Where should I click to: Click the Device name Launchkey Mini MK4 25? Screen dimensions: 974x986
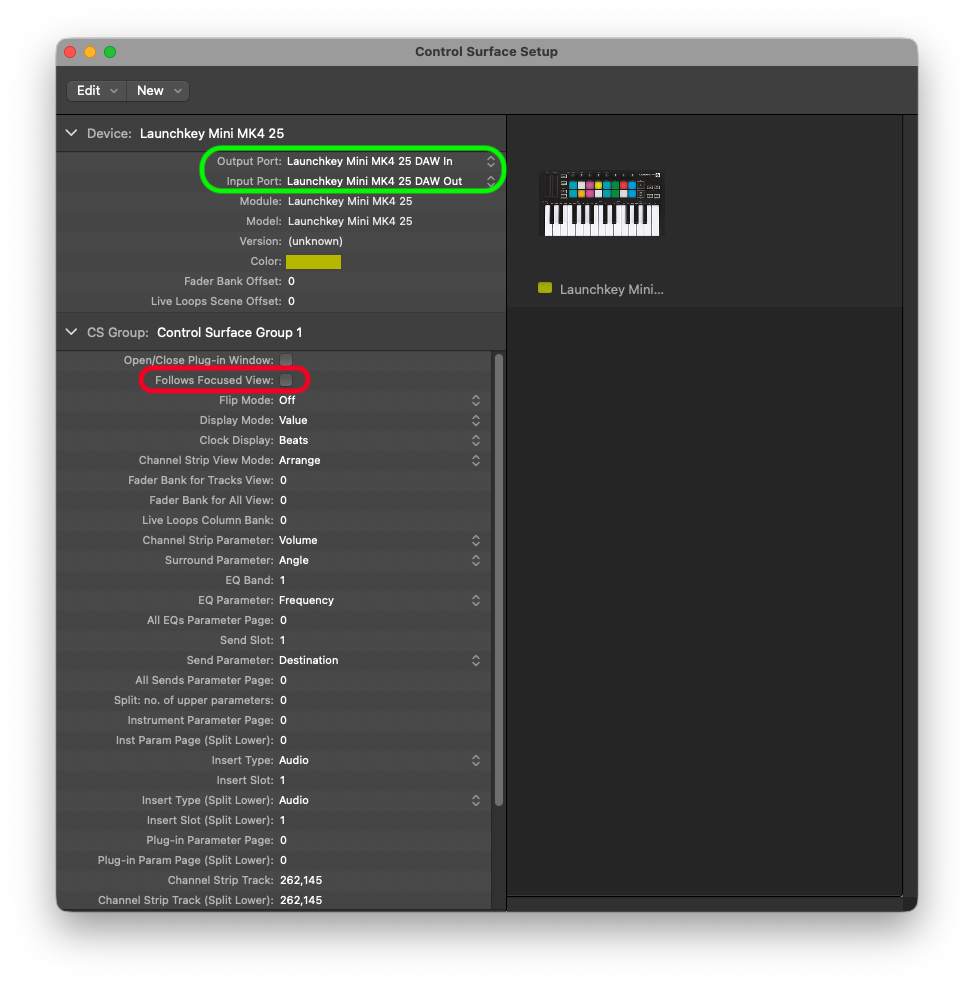tap(212, 133)
